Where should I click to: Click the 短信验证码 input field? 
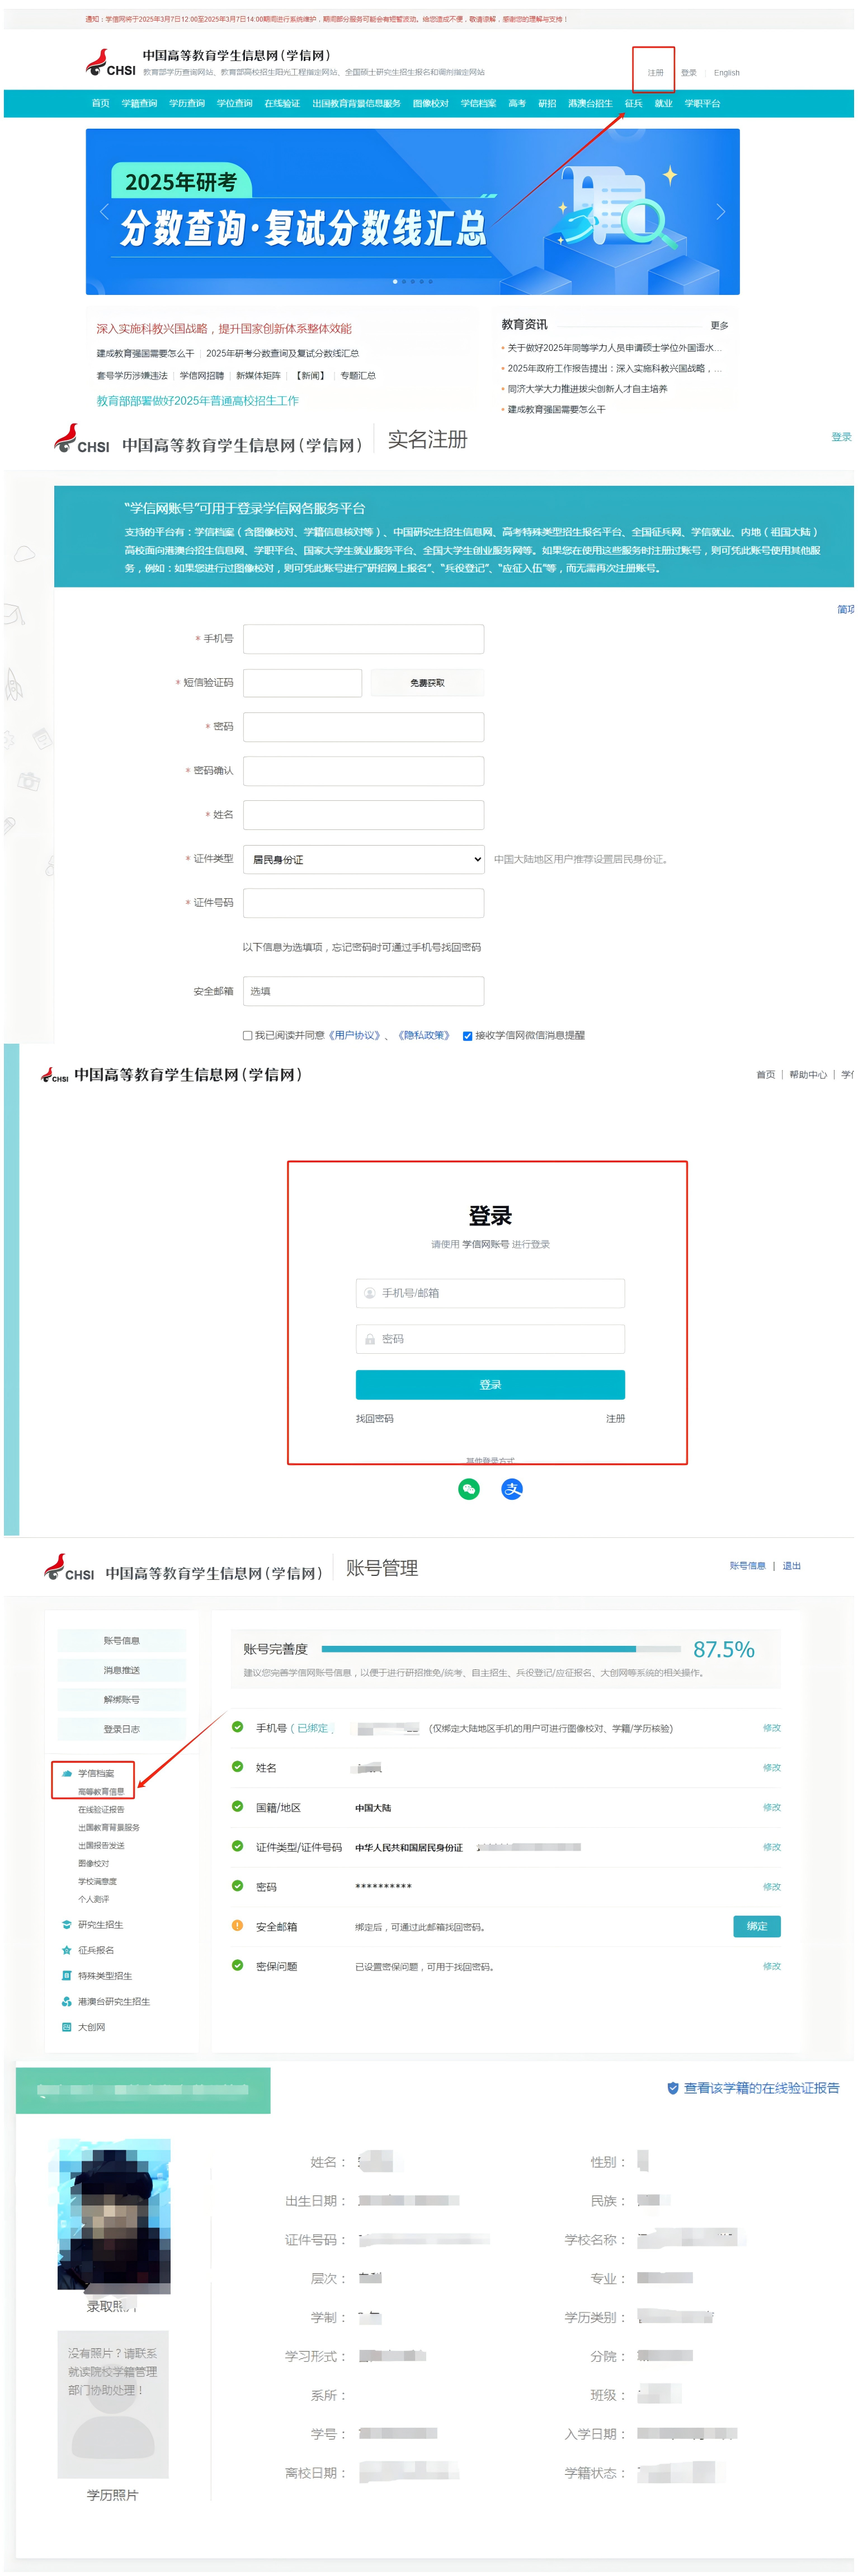tap(302, 683)
